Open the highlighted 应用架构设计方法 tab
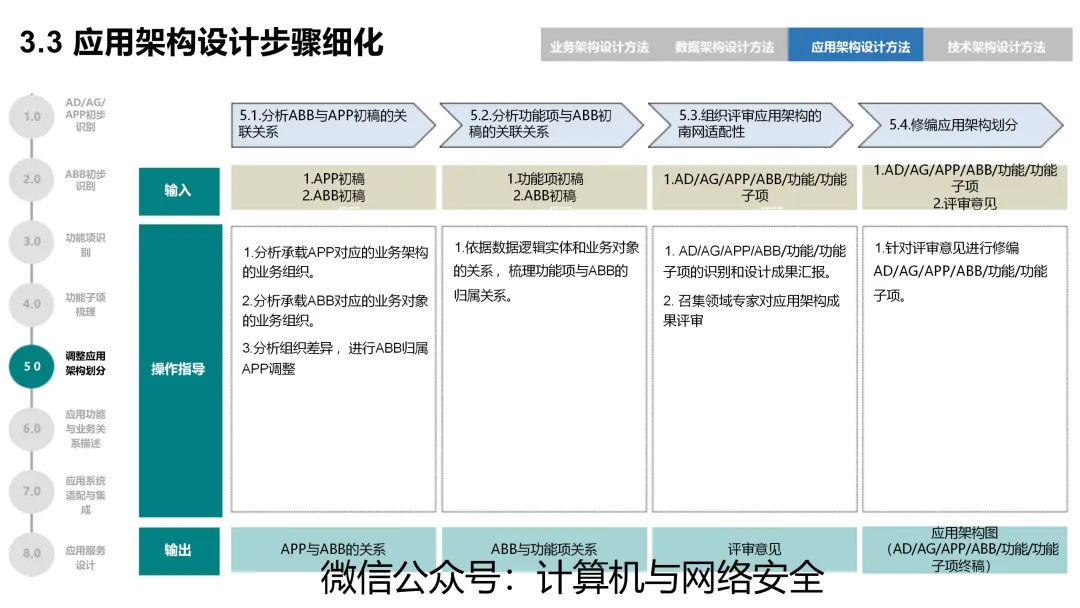1080x608 pixels. 855,45
